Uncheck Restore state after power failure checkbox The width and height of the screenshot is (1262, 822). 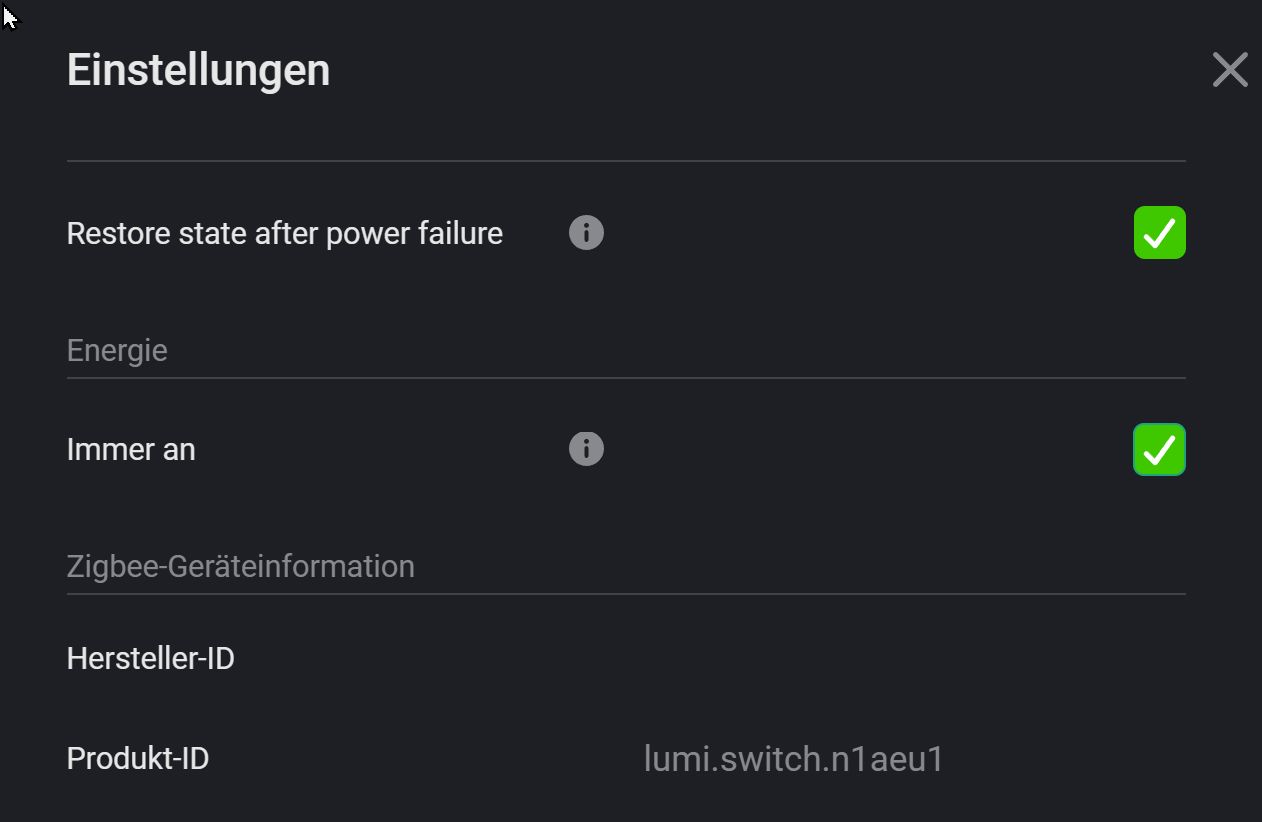(x=1159, y=233)
